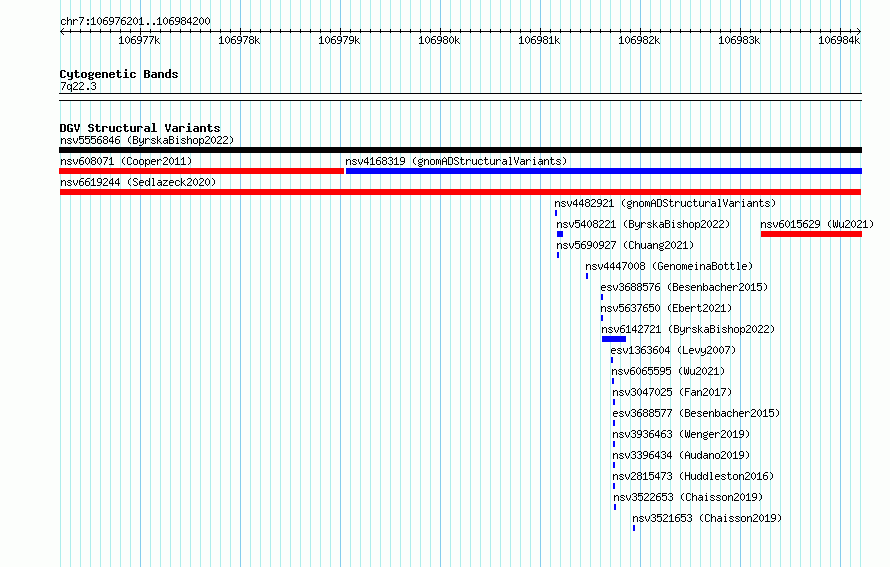The image size is (890, 567).
Task: Open nsv6142721 (ByrskaBishop2022) label
Action: tap(688, 329)
